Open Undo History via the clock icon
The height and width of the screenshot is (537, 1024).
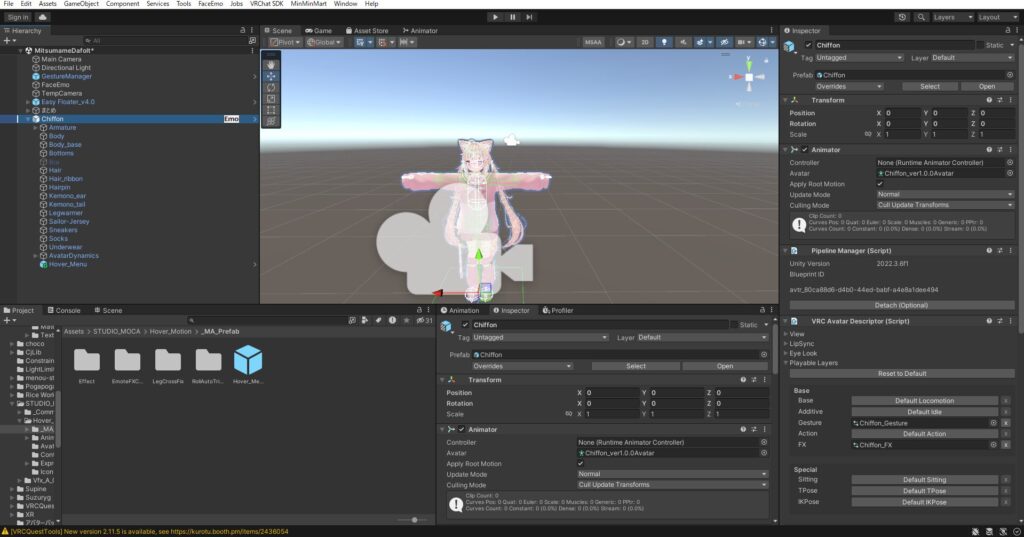[x=904, y=17]
